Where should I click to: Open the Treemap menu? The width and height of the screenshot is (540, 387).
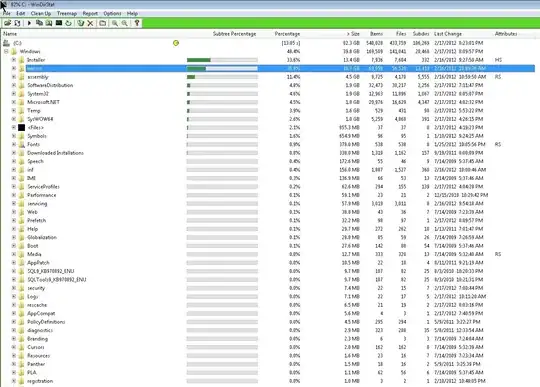coord(67,13)
